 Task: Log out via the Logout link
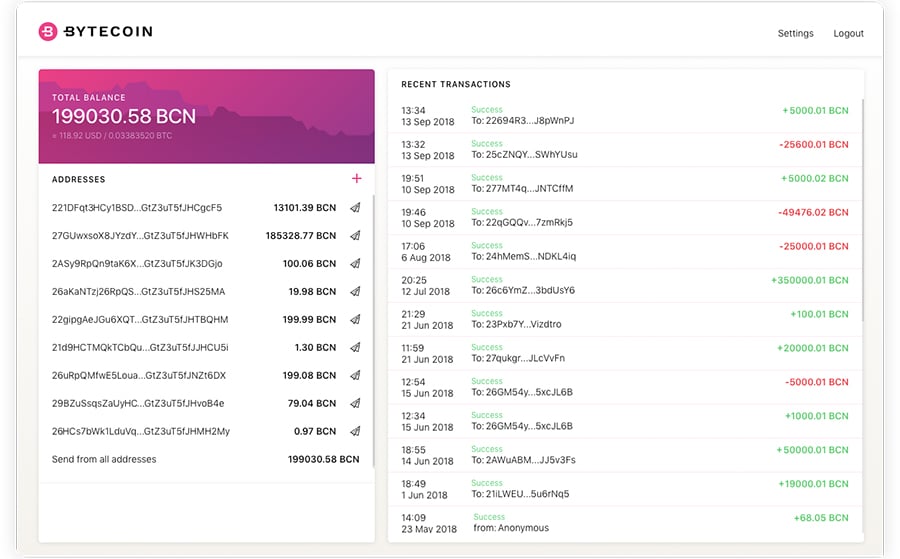848,33
